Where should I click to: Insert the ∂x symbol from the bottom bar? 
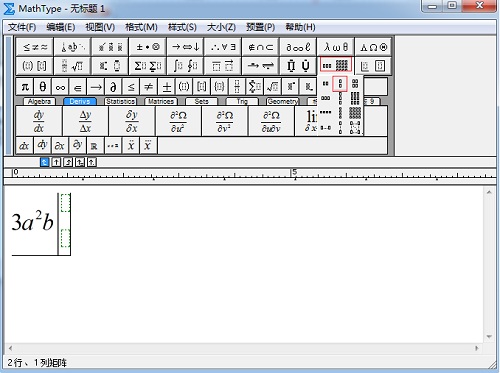[x=60, y=146]
